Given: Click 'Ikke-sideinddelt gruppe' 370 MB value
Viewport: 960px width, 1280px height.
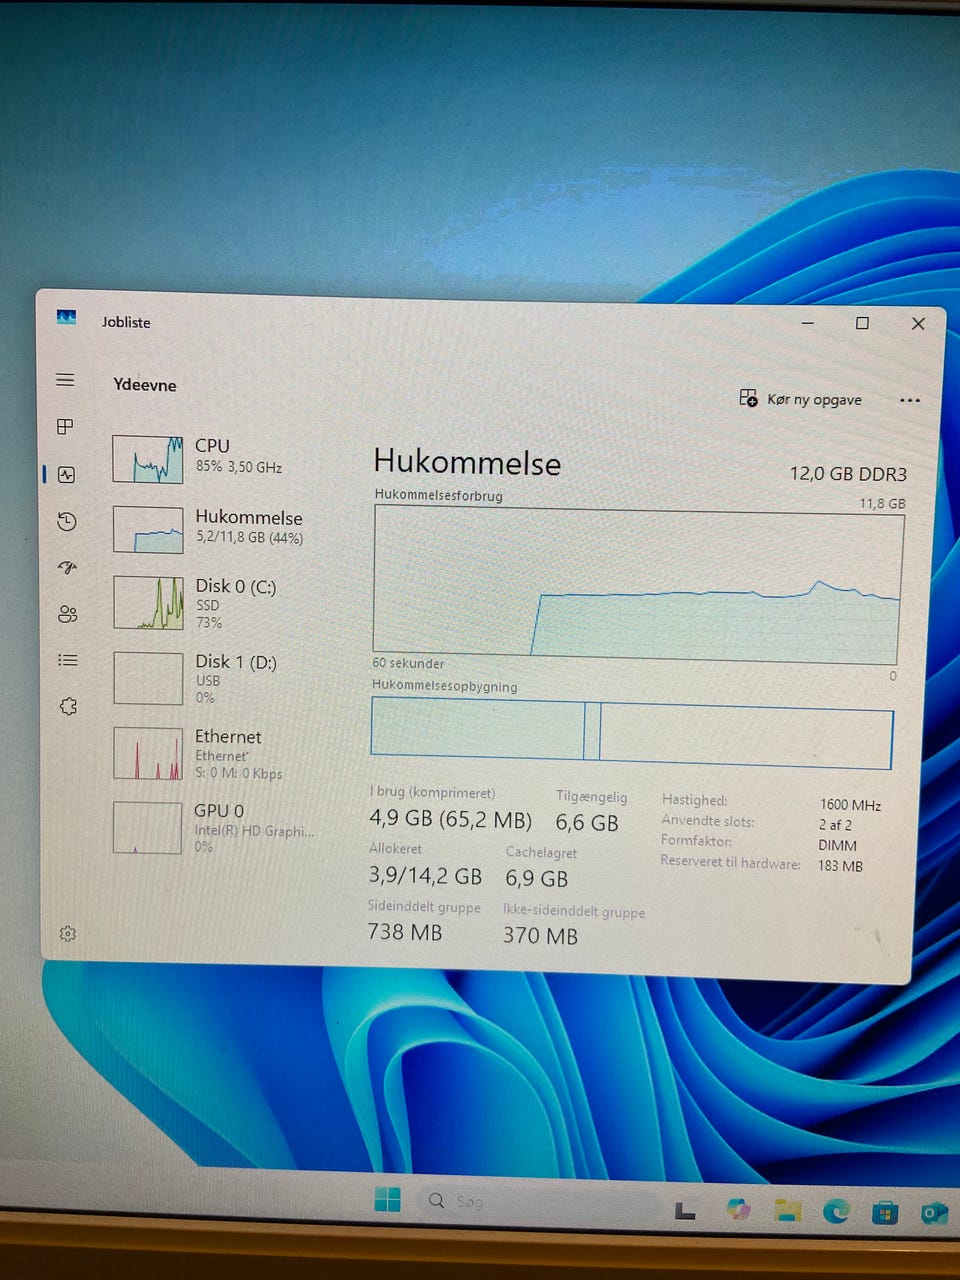Looking at the screenshot, I should pyautogui.click(x=540, y=936).
